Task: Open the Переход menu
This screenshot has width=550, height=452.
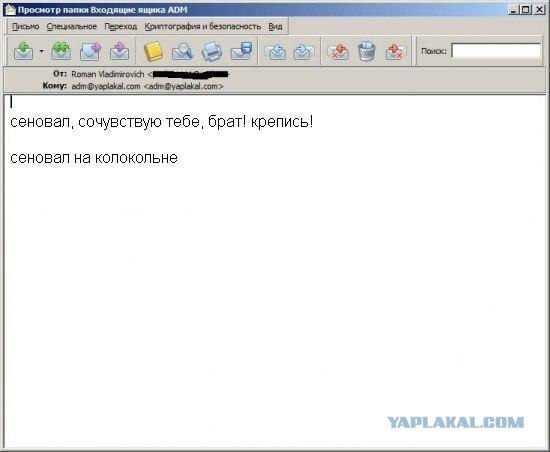Action: point(121,27)
